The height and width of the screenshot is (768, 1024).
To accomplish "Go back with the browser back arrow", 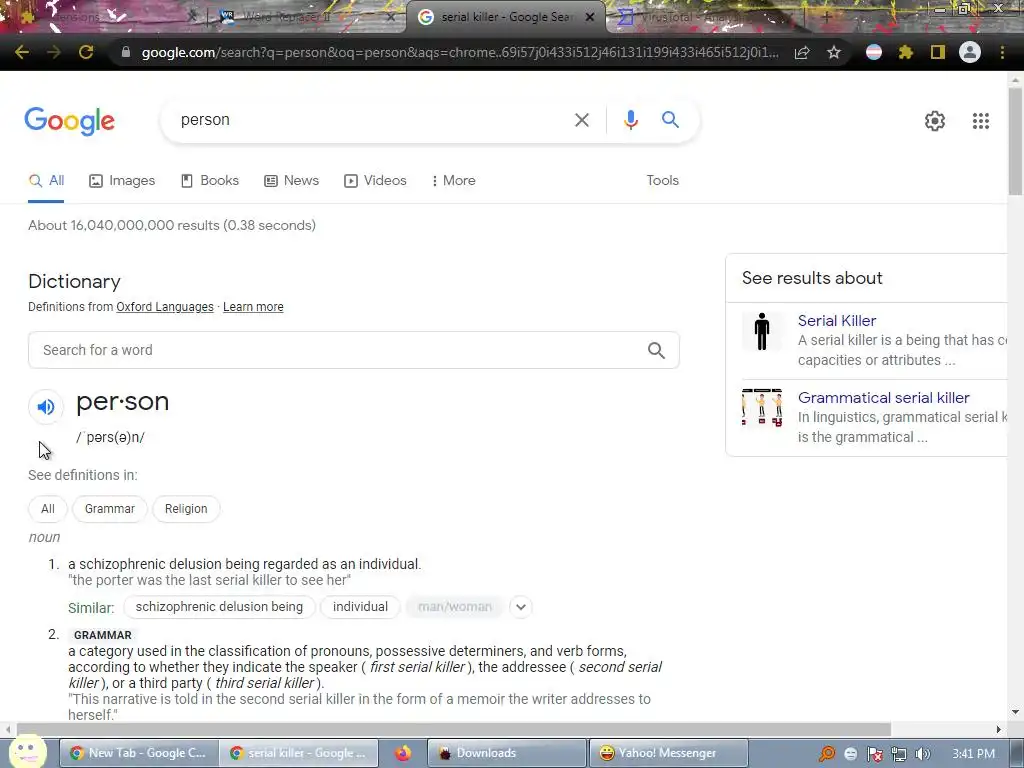I will [x=22, y=52].
